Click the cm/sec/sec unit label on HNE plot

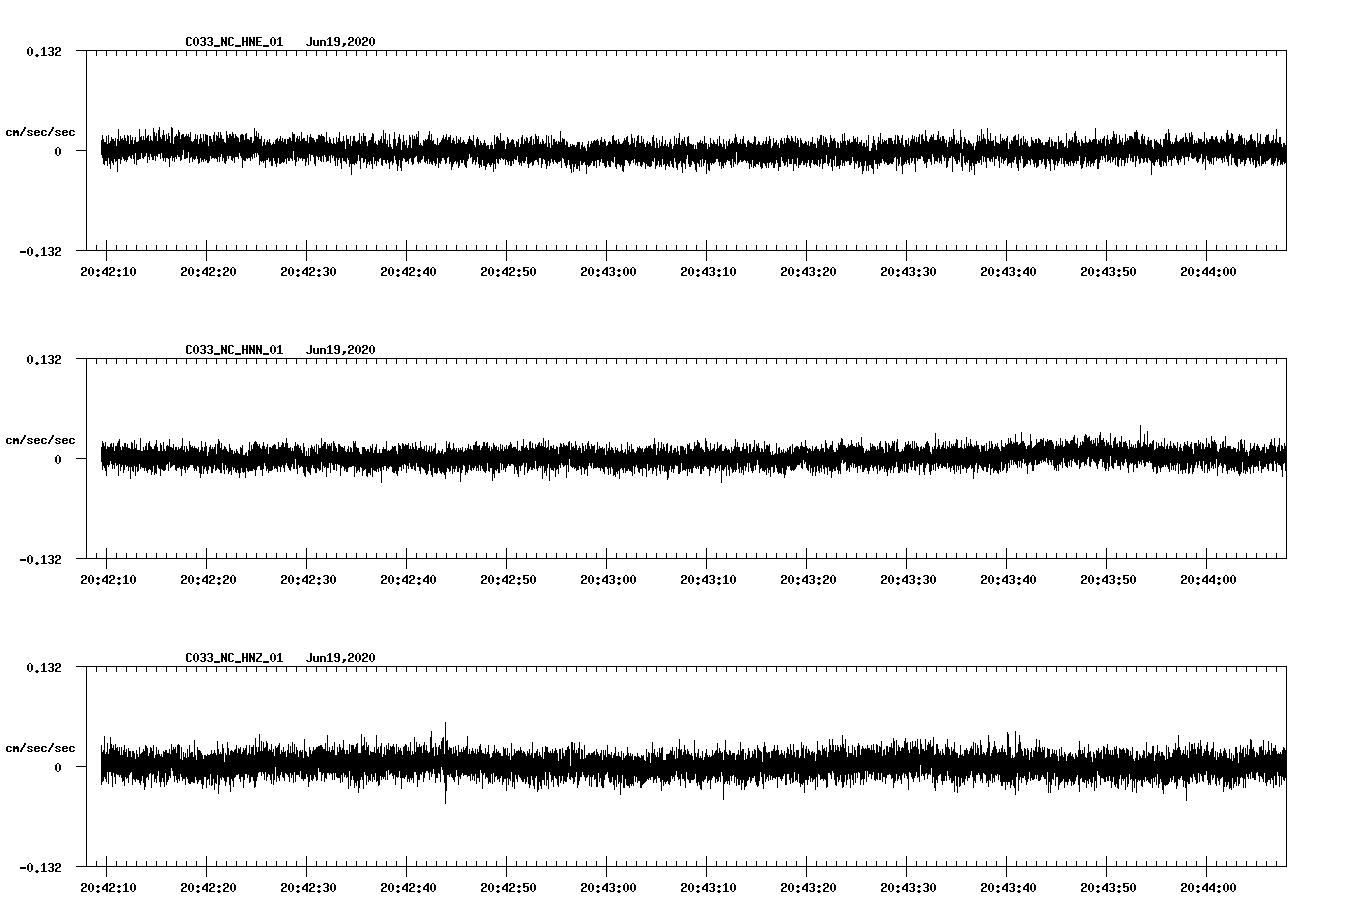tap(40, 132)
